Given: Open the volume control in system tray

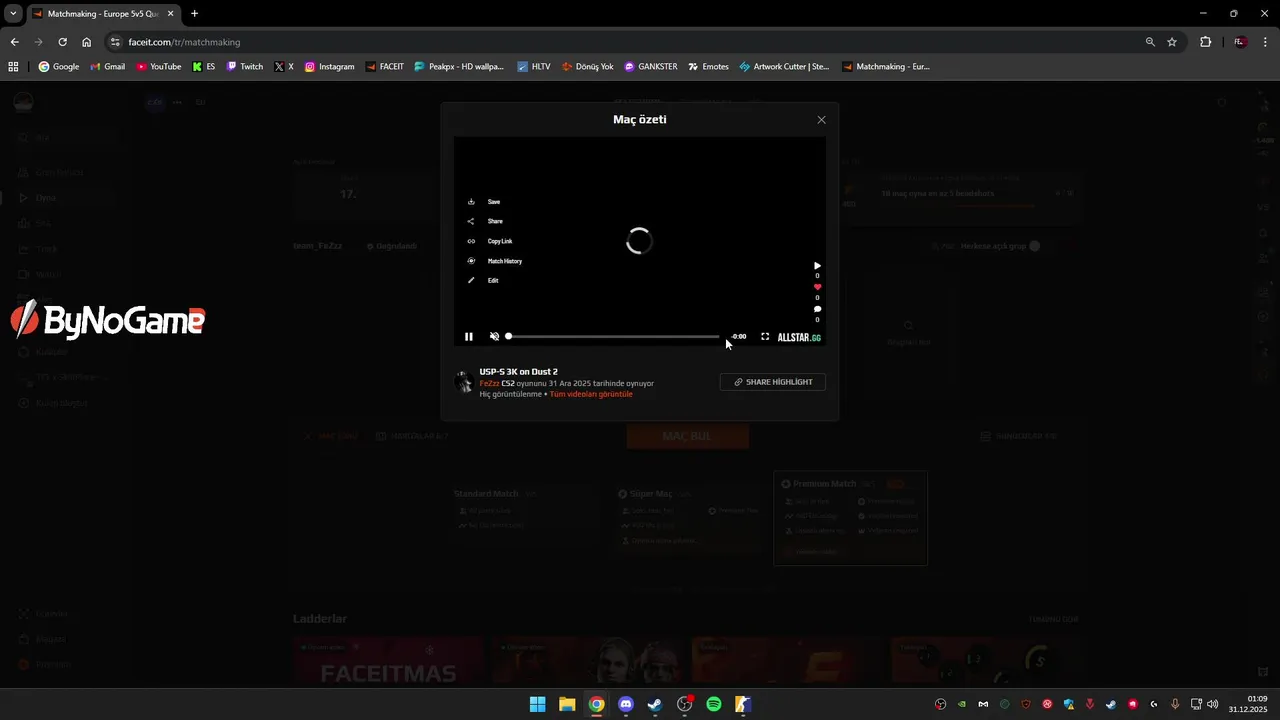Looking at the screenshot, I should (x=1213, y=704).
